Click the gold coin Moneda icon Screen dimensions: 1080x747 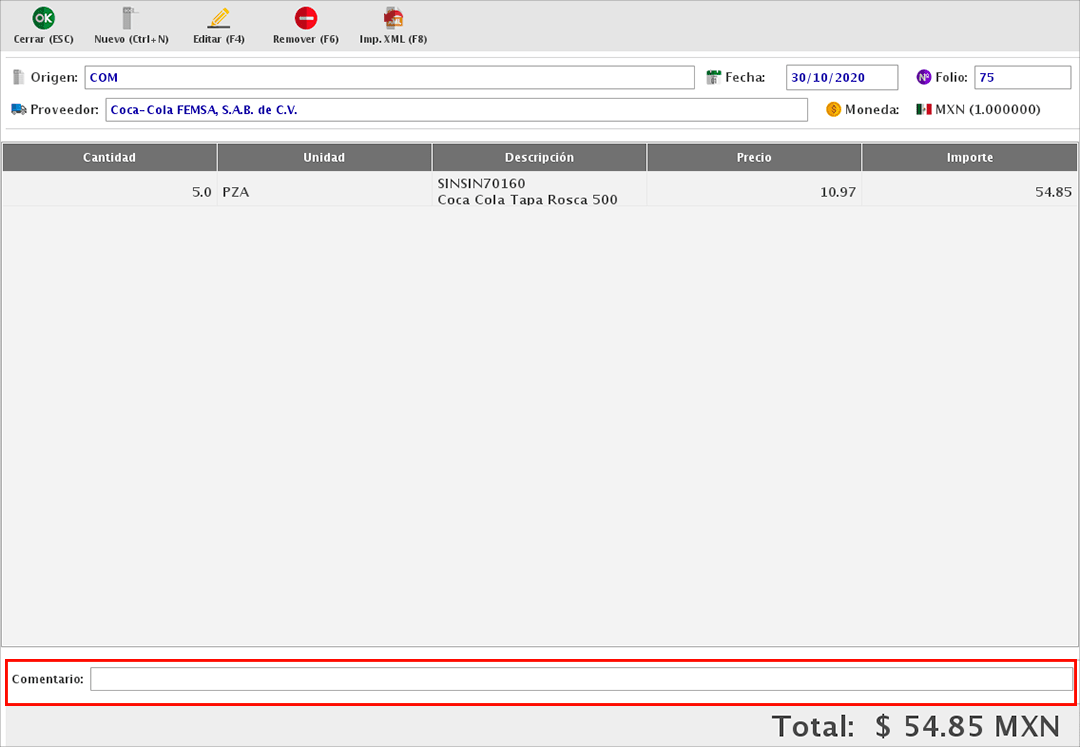833,109
